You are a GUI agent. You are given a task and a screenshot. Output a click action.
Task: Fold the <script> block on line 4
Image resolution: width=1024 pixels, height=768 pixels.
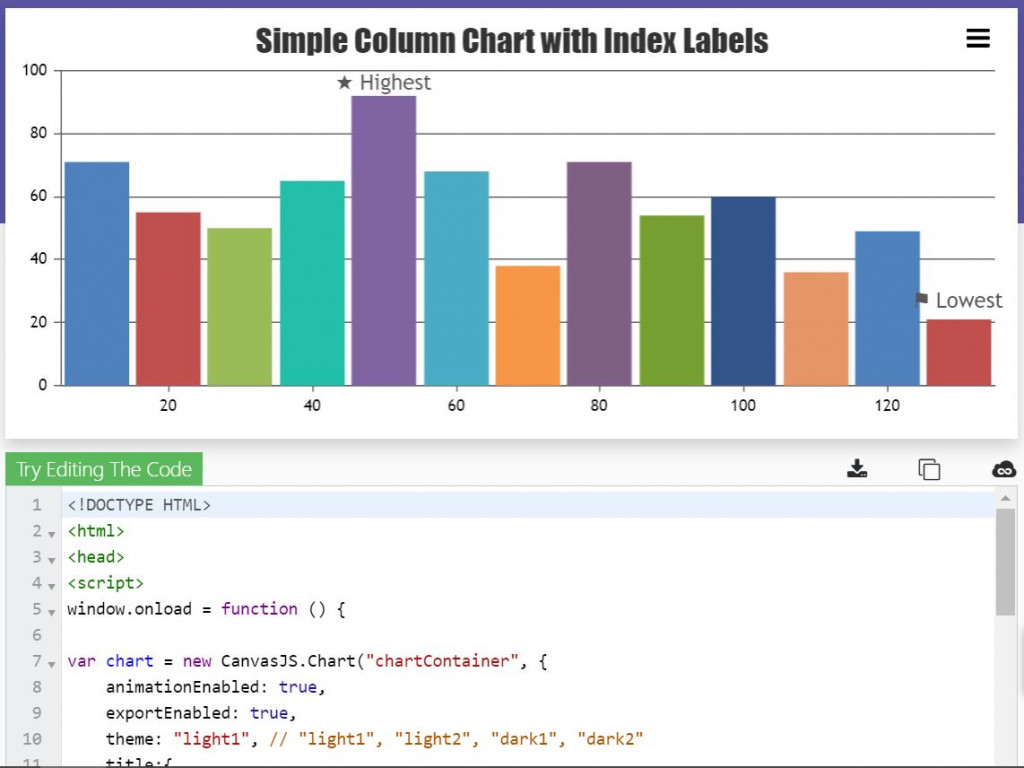(x=51, y=585)
